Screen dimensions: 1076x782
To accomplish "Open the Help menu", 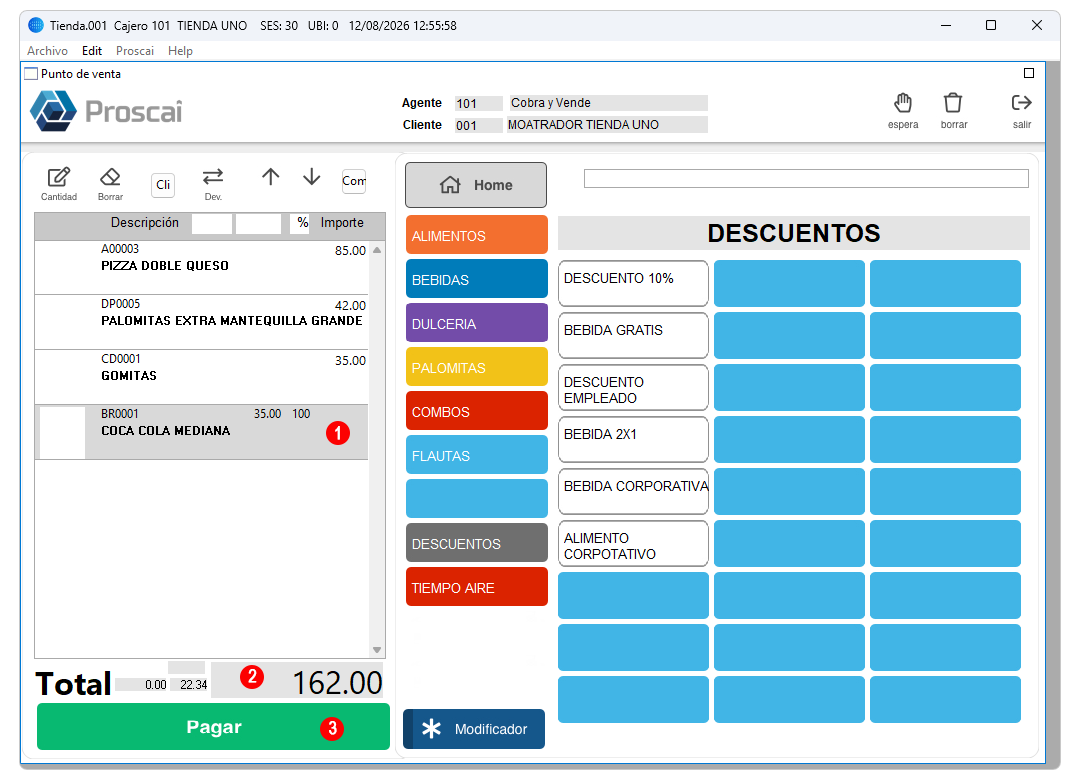I will click(x=180, y=51).
